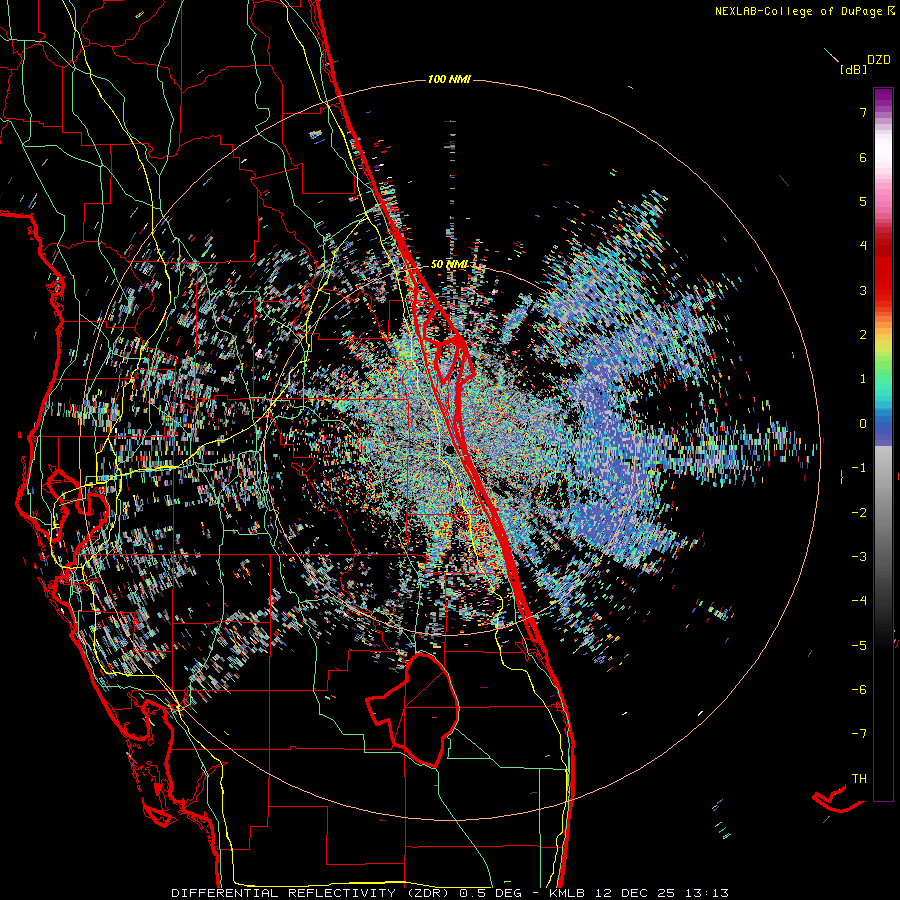Select the -4 value on the color scale

point(859,601)
